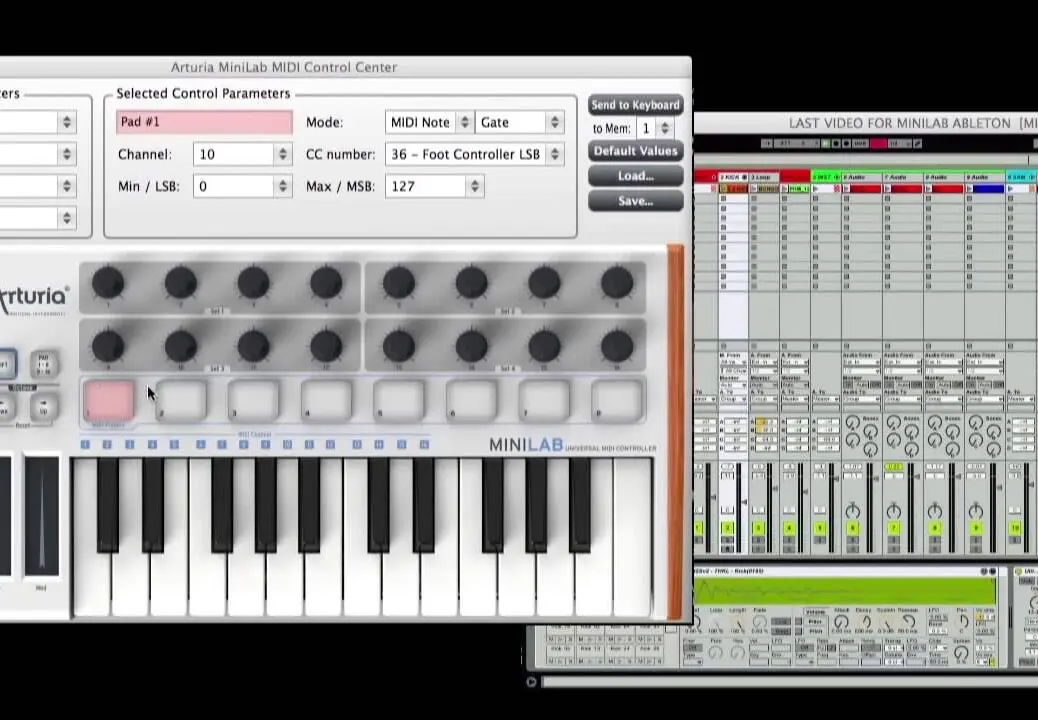Select knob 12 in Set 3

point(326,345)
